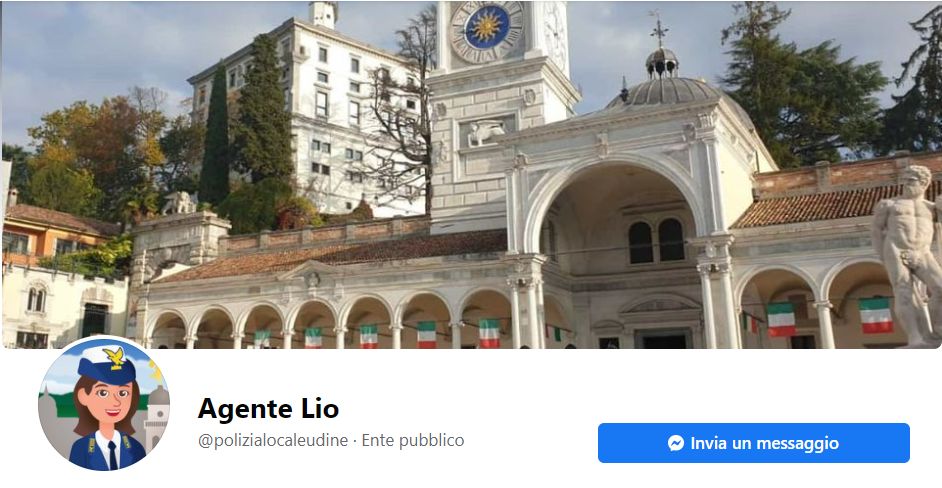
Task: Click the rightmost Italian flag on the portico
Action: coord(875,315)
